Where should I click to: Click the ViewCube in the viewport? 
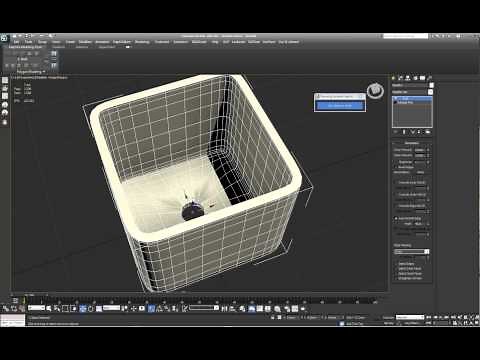375,90
